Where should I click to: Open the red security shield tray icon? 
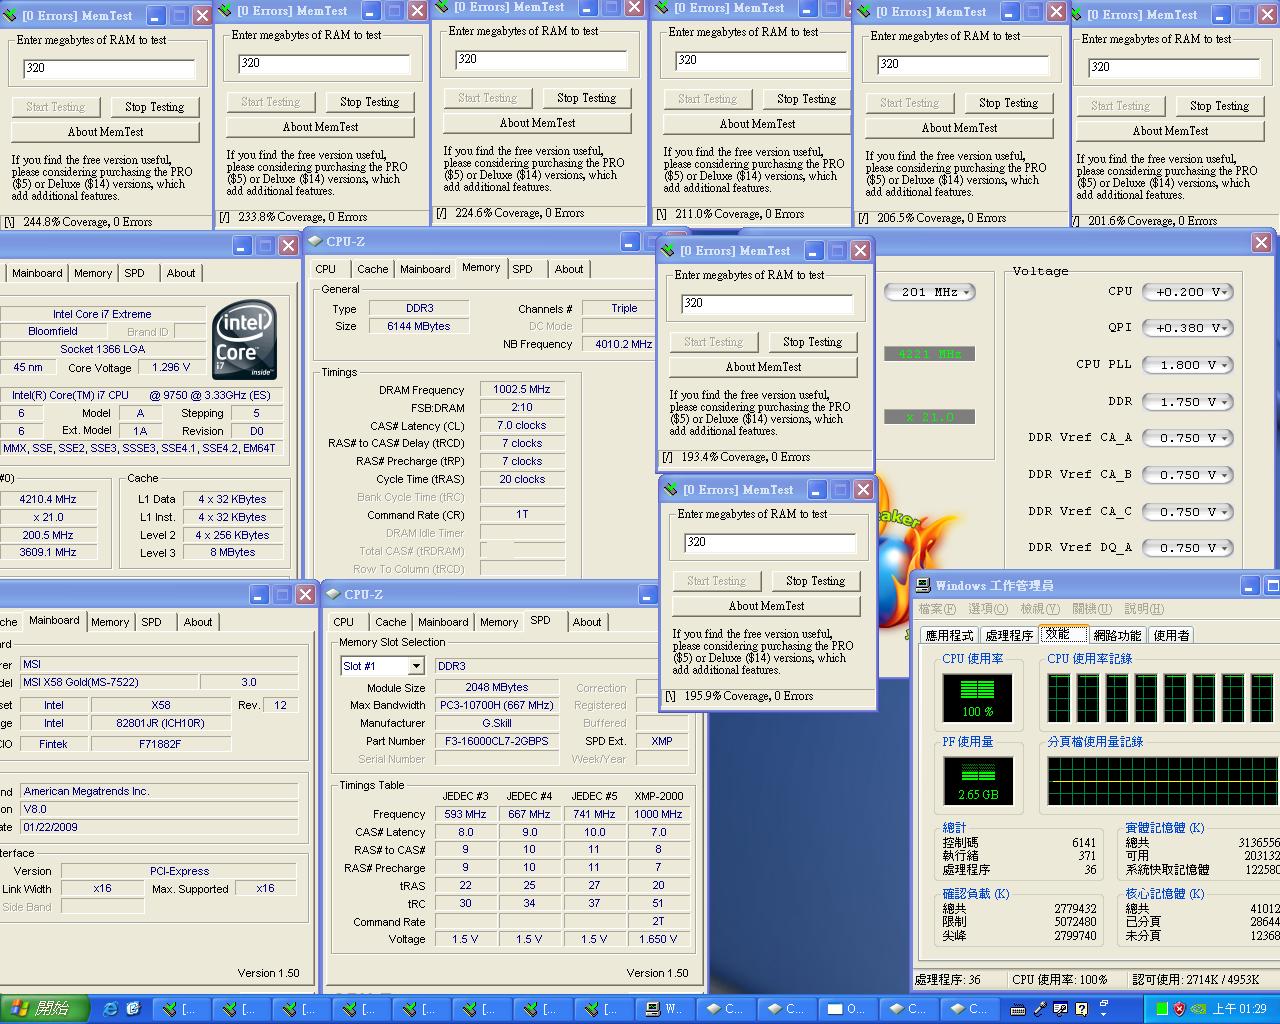pos(1179,1008)
